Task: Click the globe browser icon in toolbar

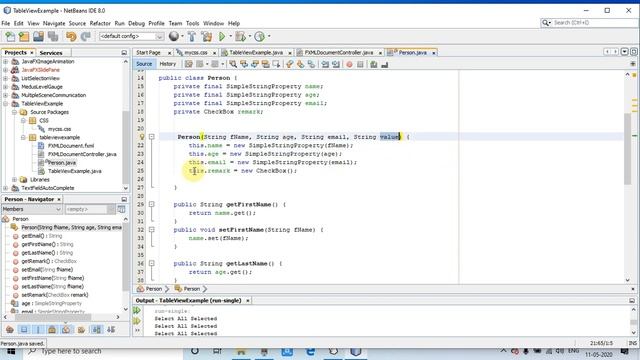Action: pos(174,36)
